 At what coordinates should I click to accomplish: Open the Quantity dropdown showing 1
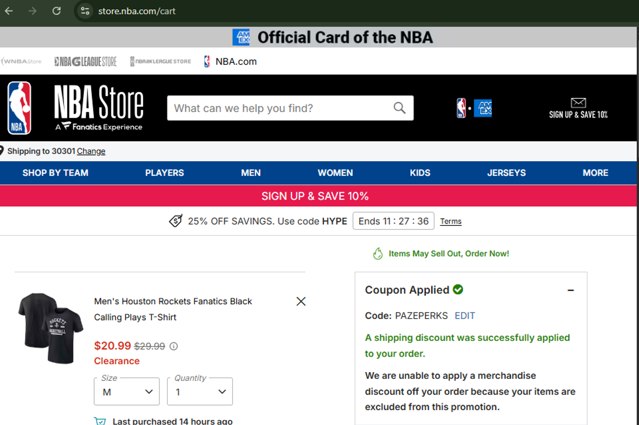point(200,391)
